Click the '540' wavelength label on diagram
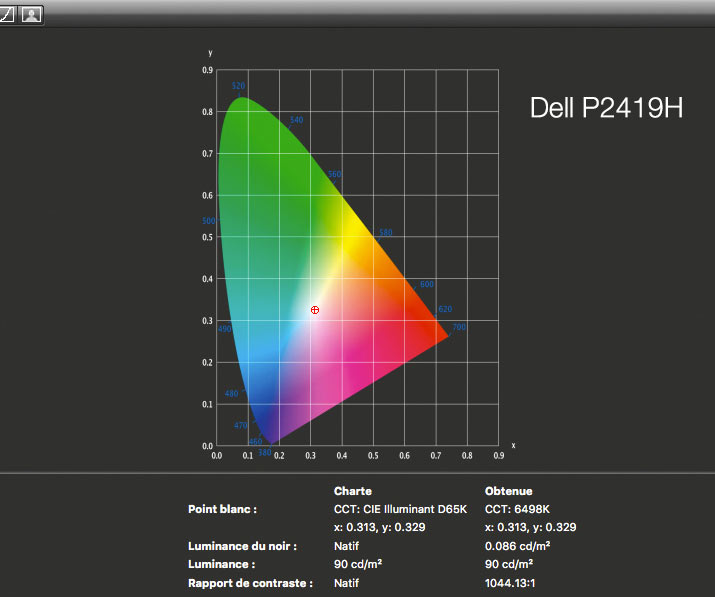 click(x=296, y=120)
